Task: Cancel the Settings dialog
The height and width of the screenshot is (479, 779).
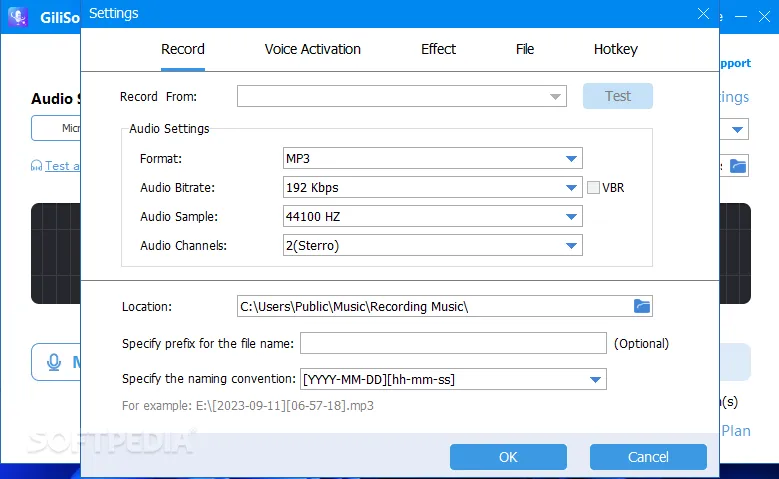Action: [x=648, y=457]
